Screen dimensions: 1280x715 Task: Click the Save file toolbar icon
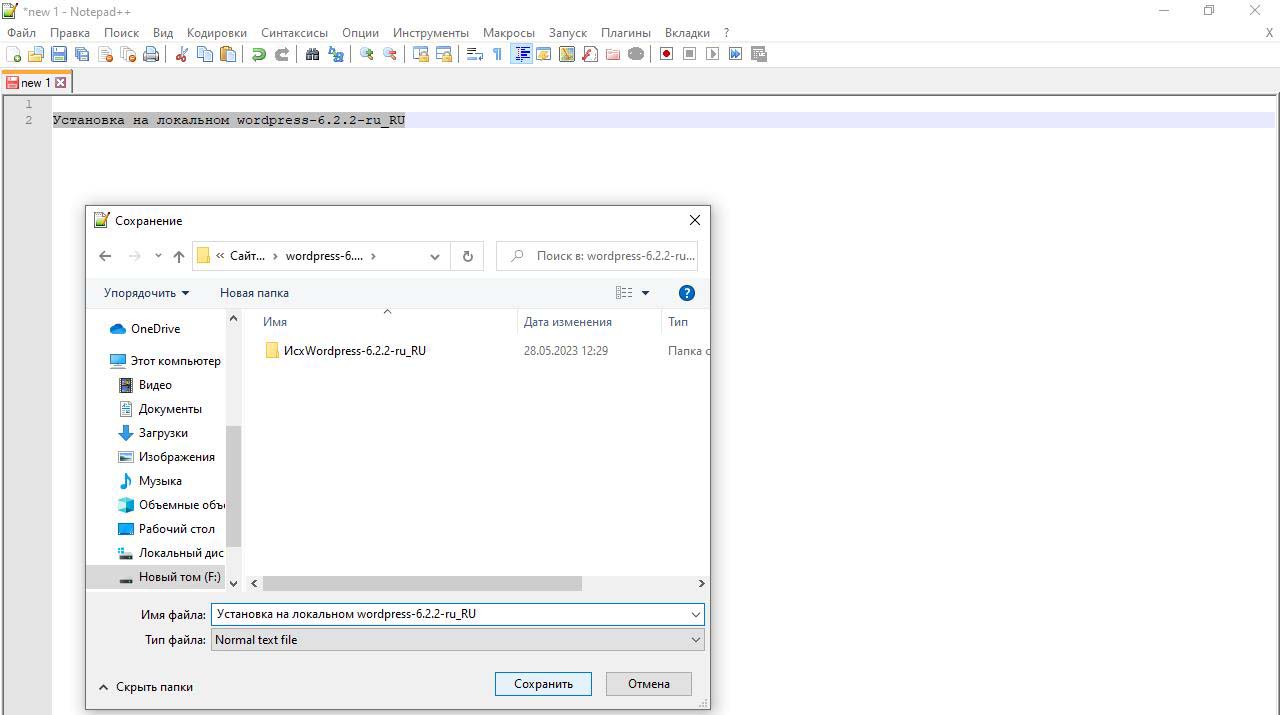pos(59,54)
